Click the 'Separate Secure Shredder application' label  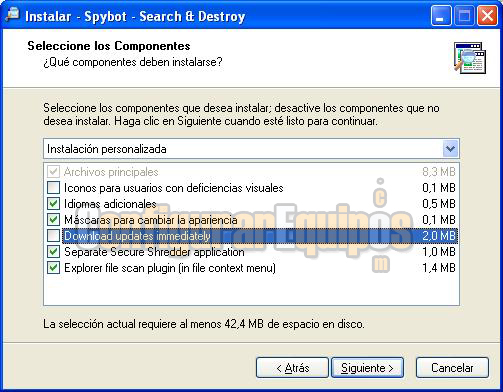[154, 252]
